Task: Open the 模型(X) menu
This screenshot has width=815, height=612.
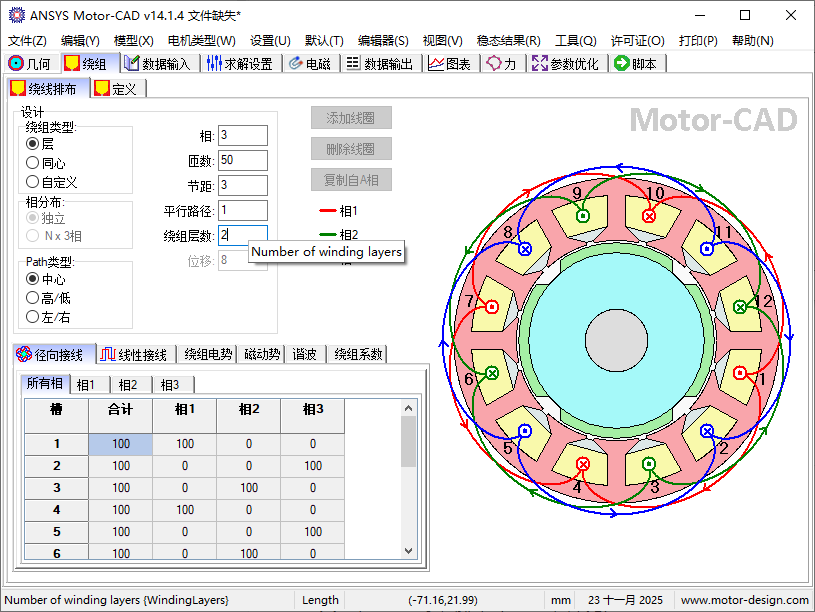Action: [134, 41]
